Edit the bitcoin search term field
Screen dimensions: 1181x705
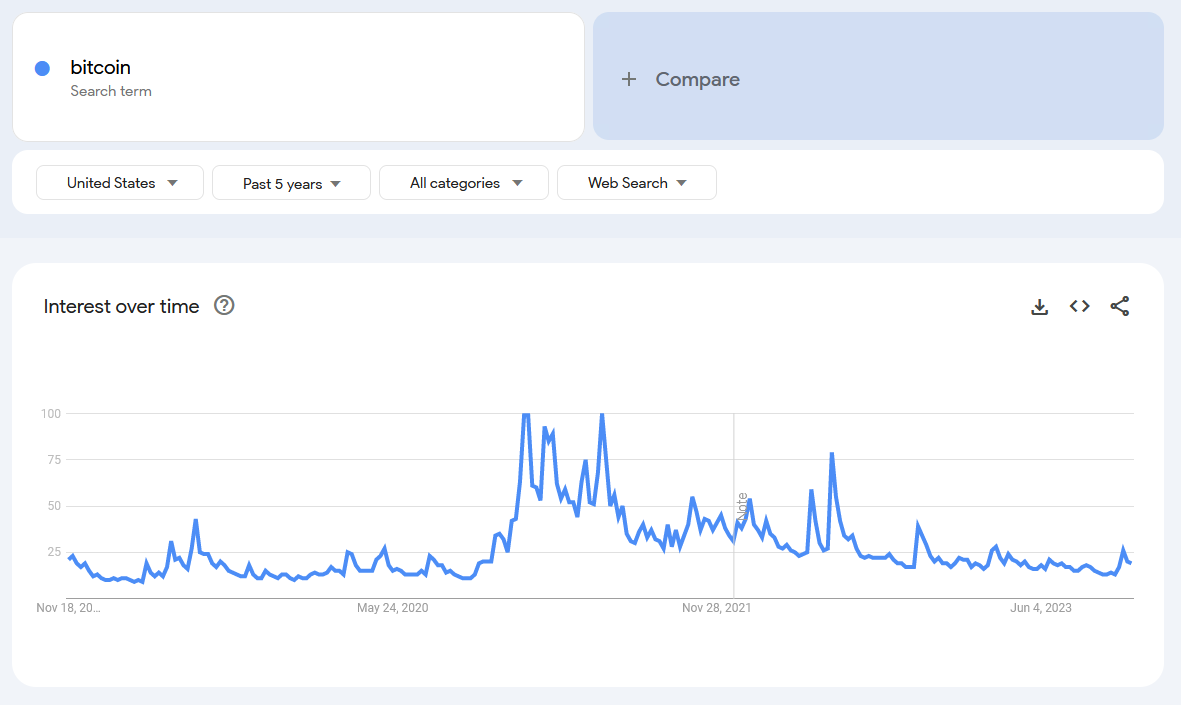coord(298,77)
